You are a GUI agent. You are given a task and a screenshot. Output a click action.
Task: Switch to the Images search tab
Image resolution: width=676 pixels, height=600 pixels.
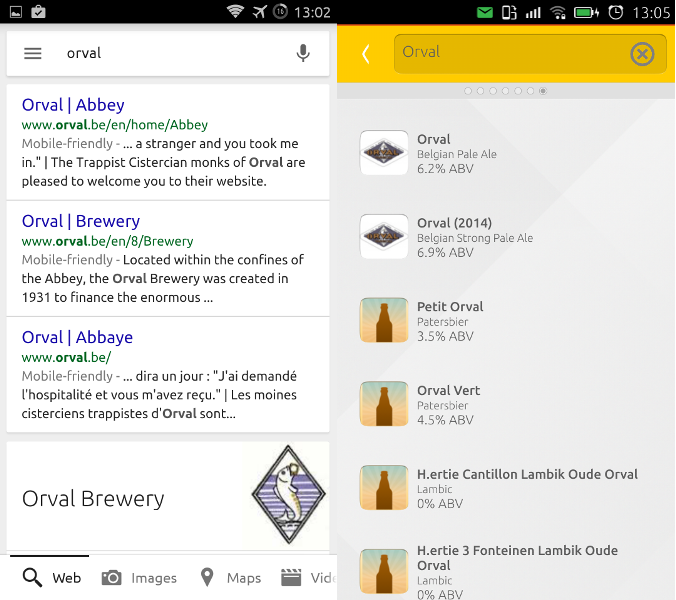(139, 578)
